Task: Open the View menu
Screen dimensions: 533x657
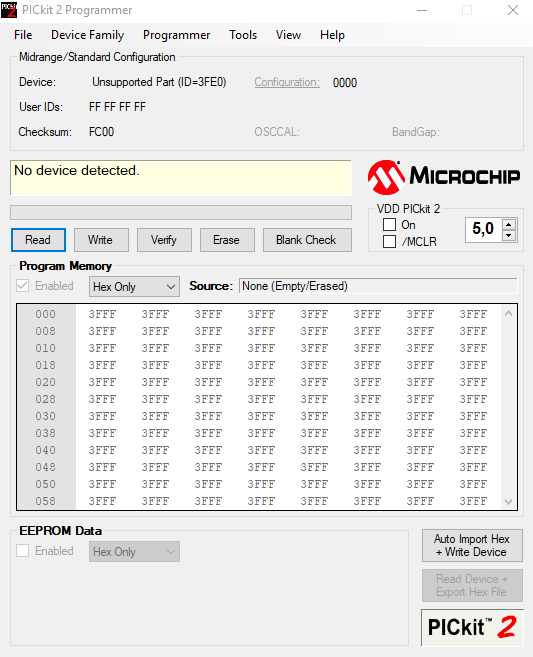Action: tap(288, 35)
